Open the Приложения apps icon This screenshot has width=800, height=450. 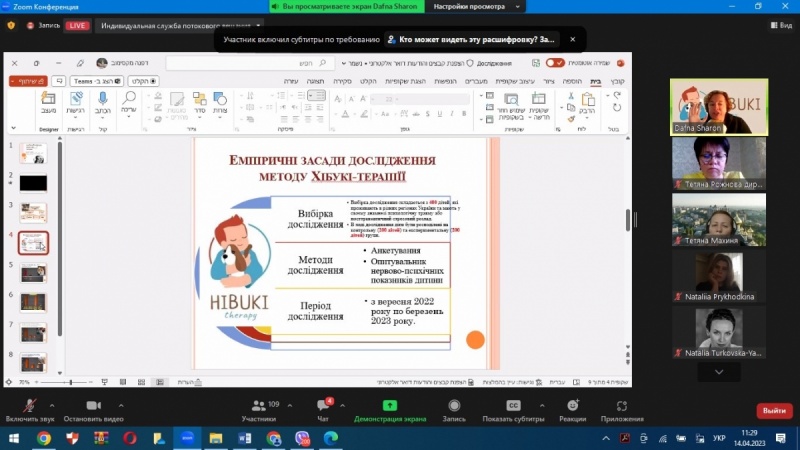click(622, 405)
